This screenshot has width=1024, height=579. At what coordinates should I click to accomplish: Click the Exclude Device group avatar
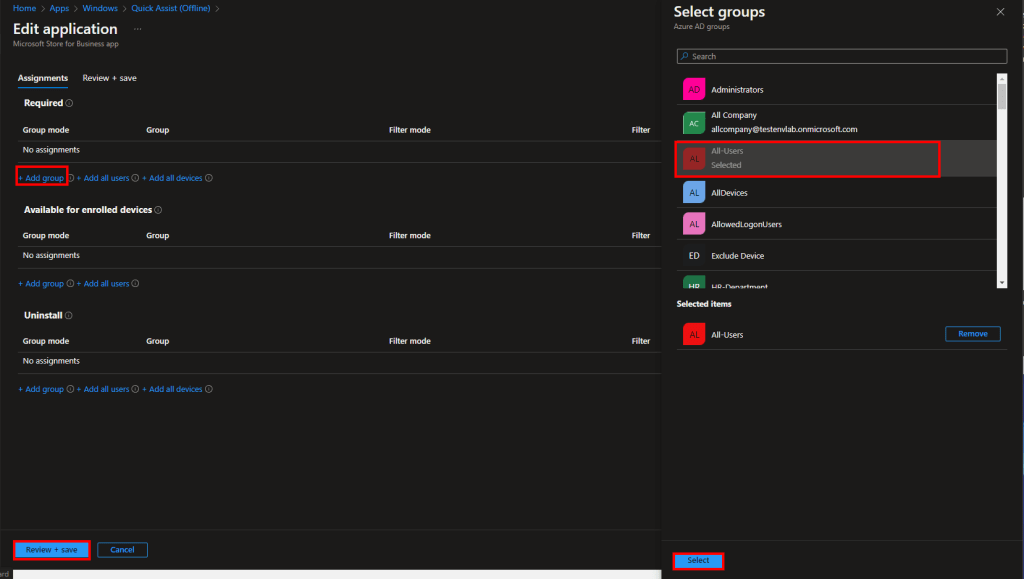point(694,256)
